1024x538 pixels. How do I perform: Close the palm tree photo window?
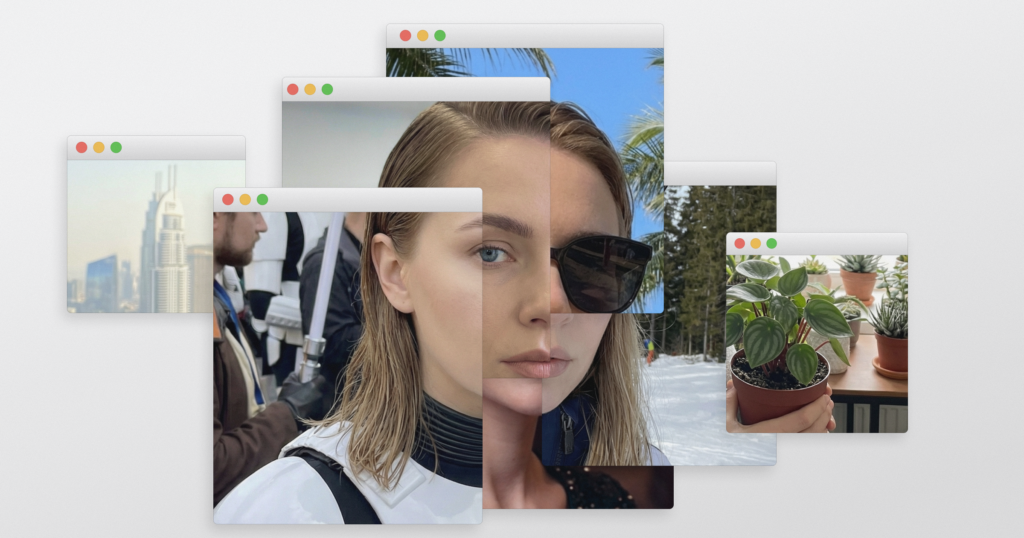(405, 35)
